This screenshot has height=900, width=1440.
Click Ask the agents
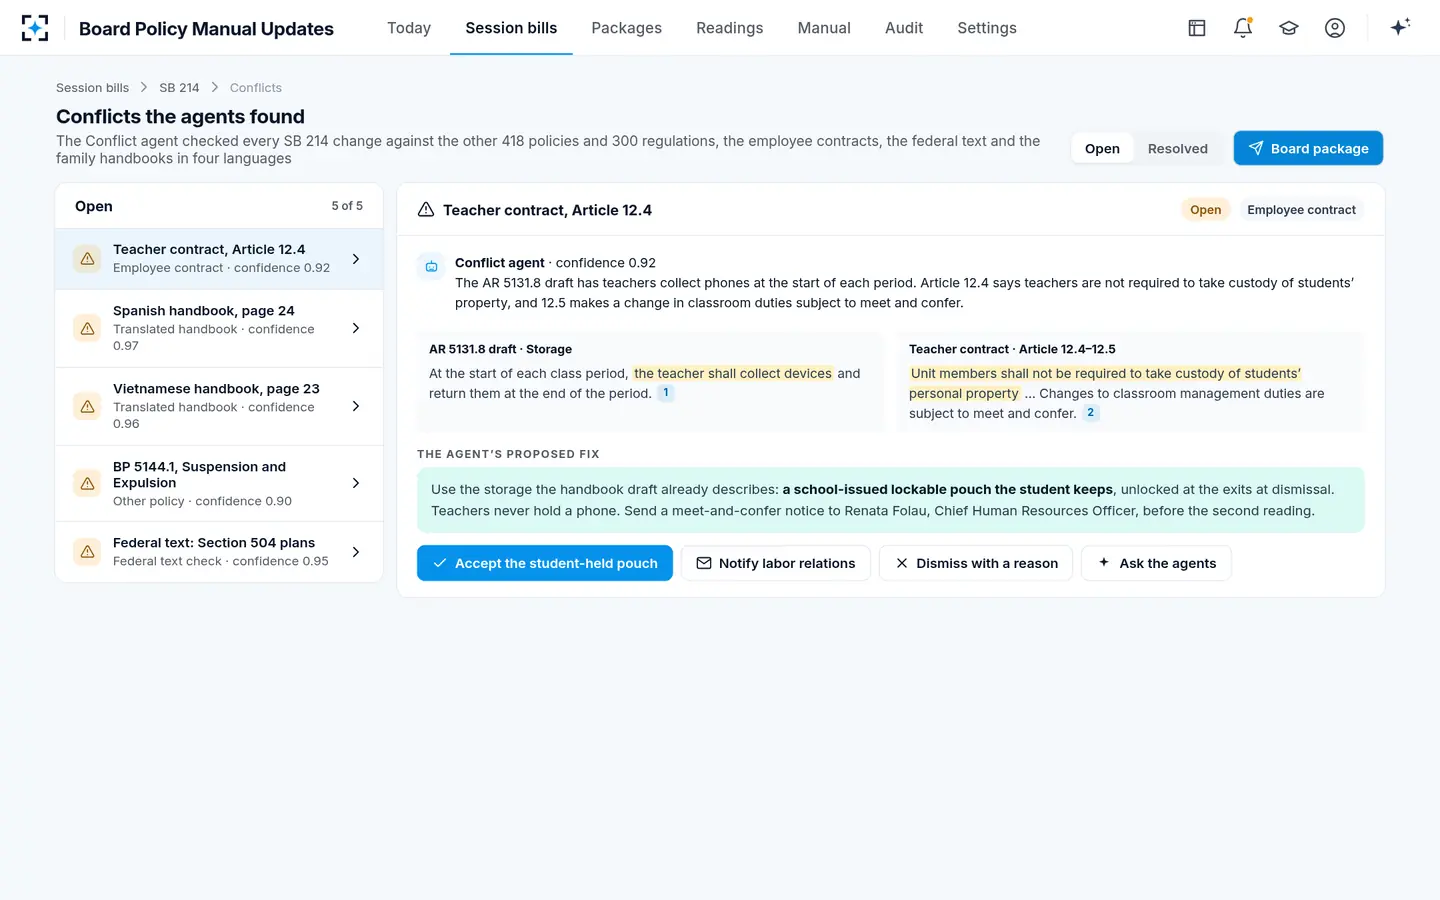1156,563
